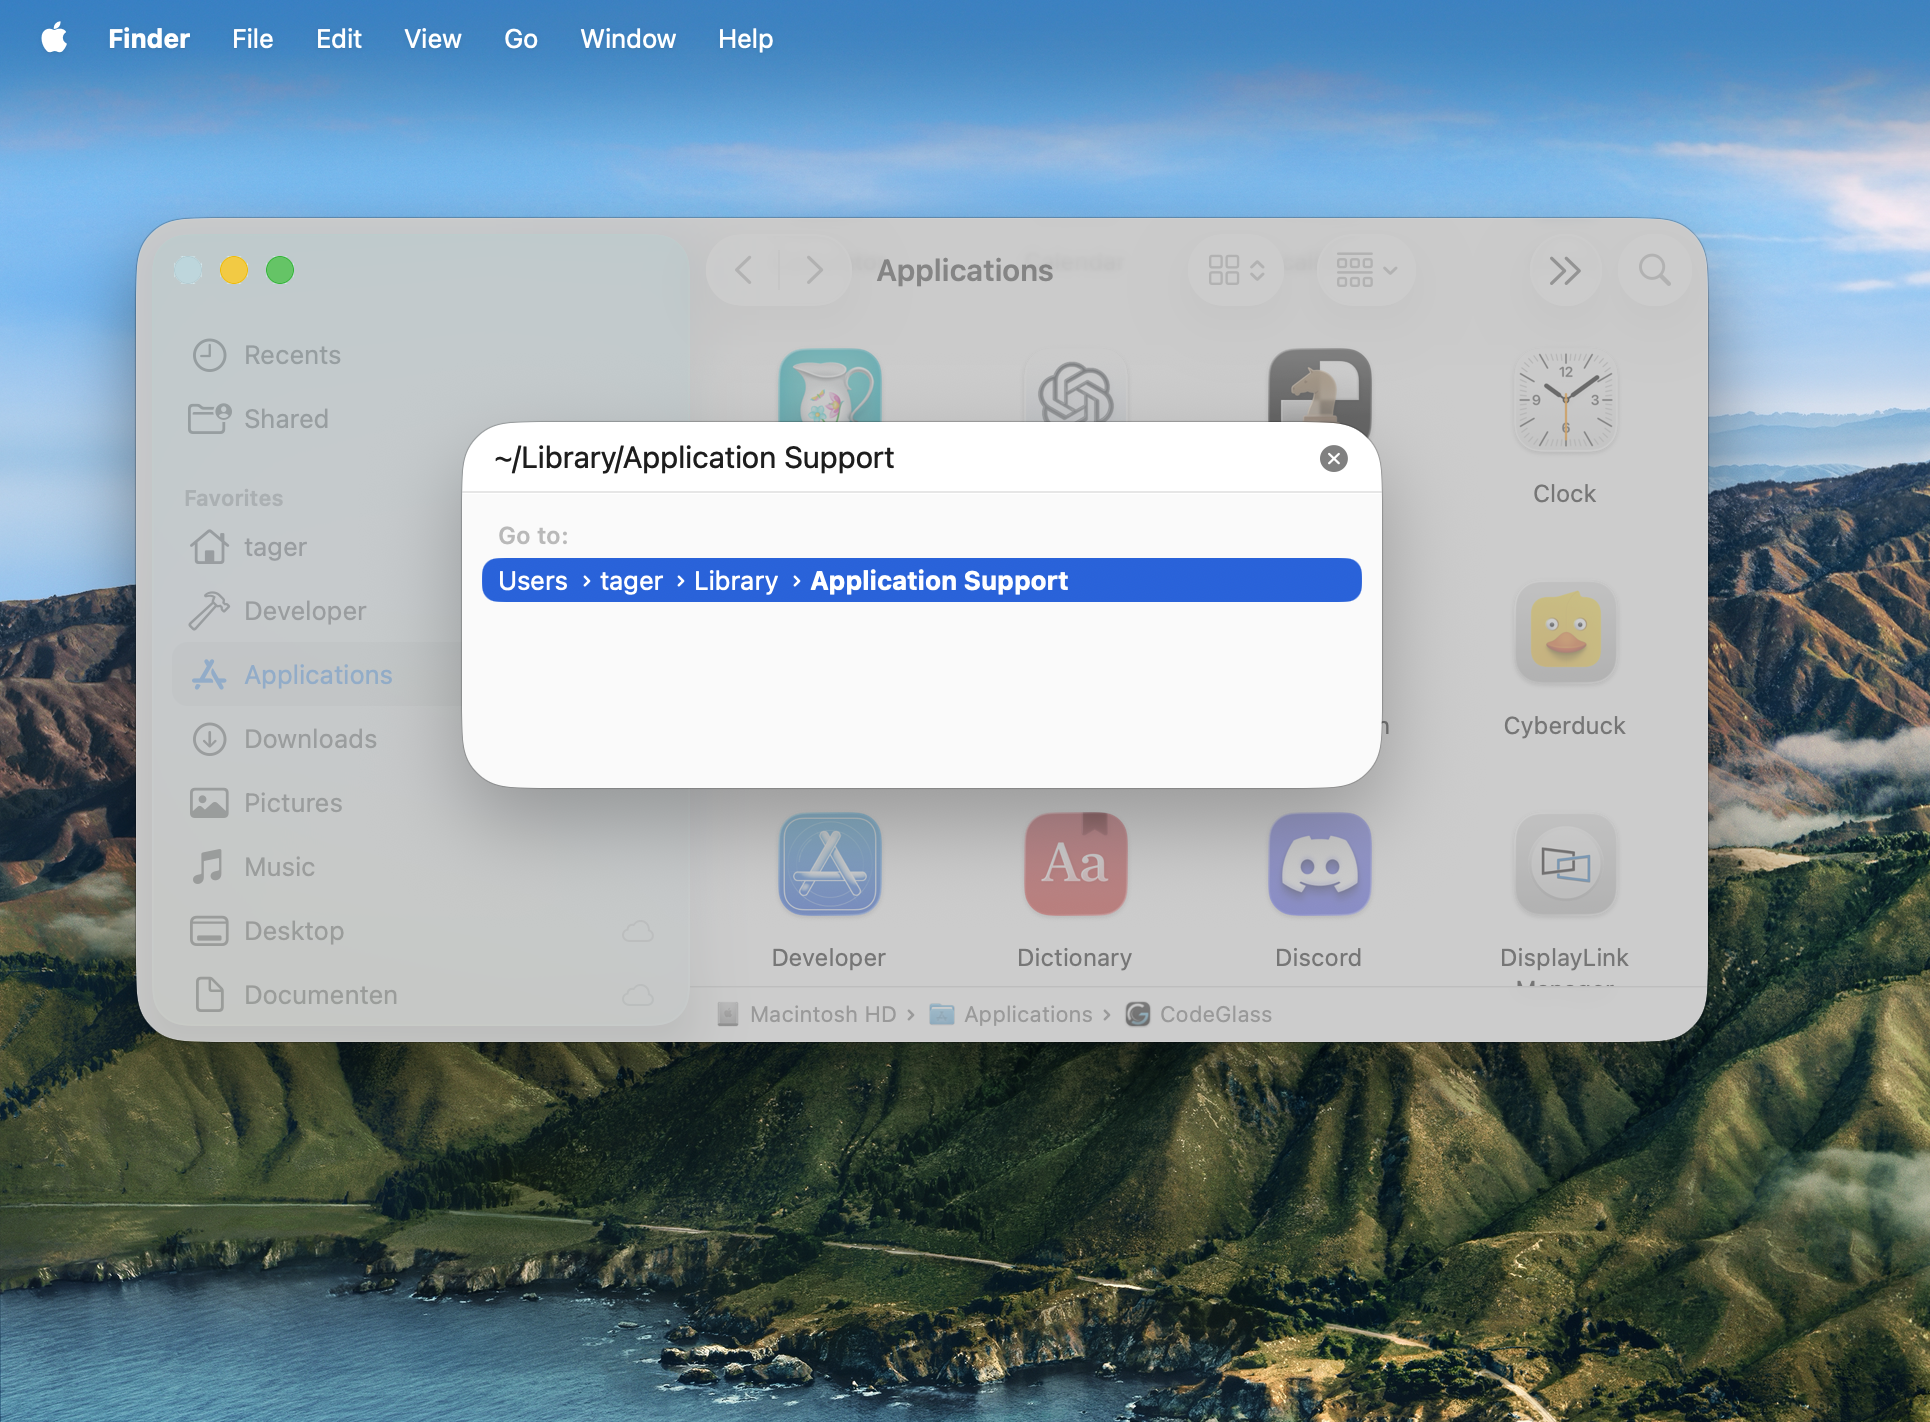Clear the Go to Folder path field
Screen dimensions: 1930x1422
click(1333, 458)
